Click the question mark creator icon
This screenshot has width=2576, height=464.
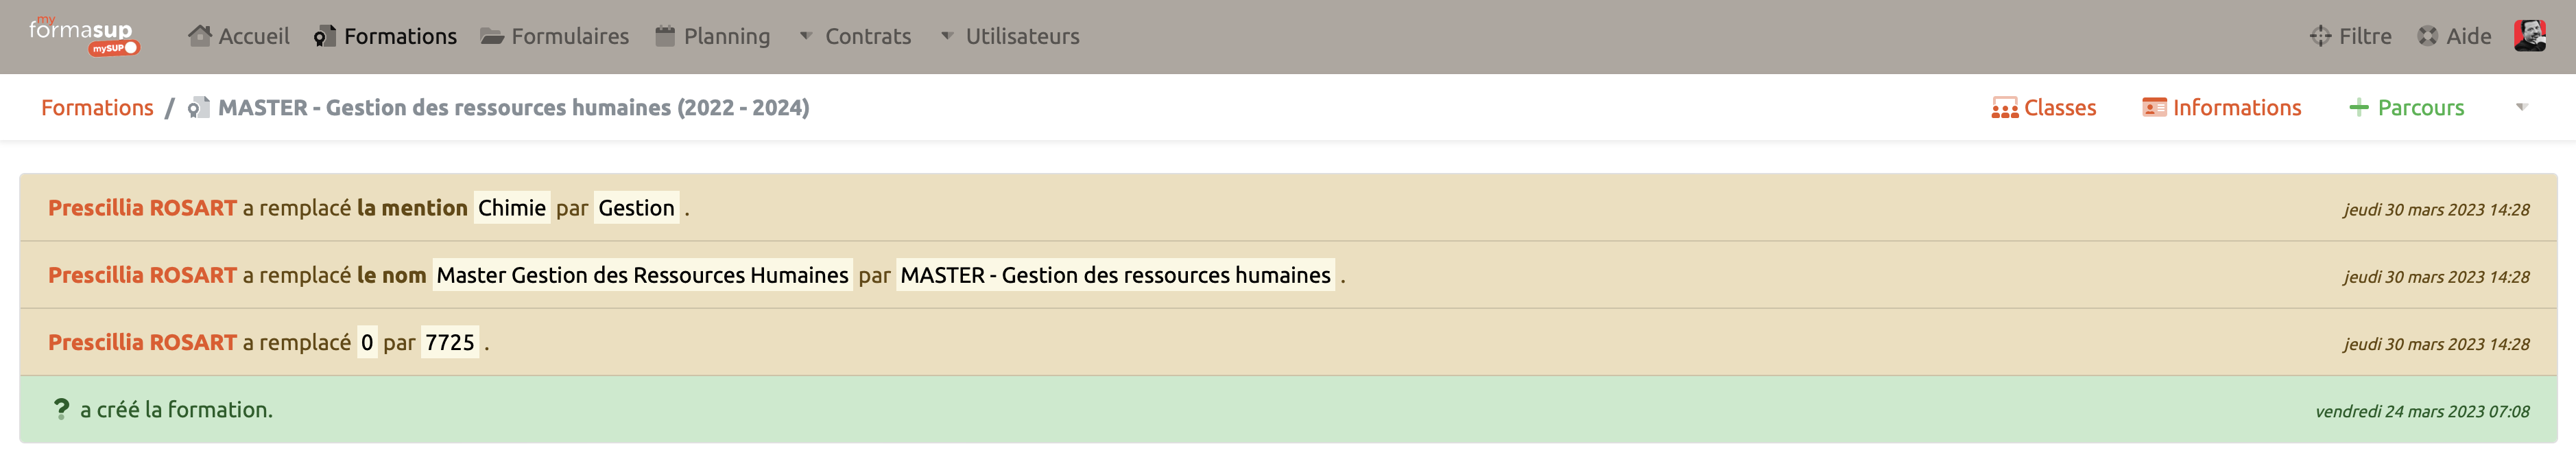(x=61, y=409)
